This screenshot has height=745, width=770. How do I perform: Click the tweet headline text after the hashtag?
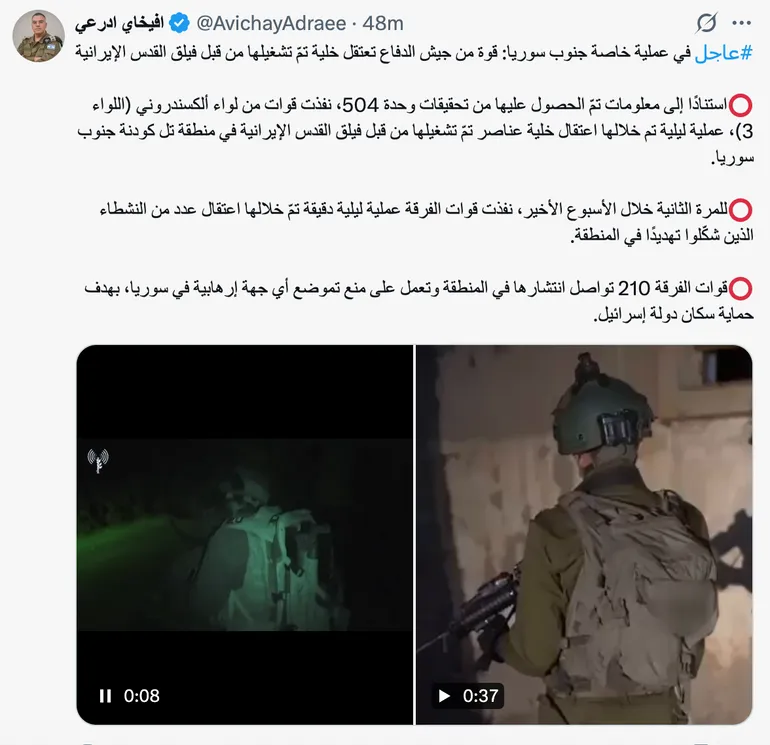384,52
